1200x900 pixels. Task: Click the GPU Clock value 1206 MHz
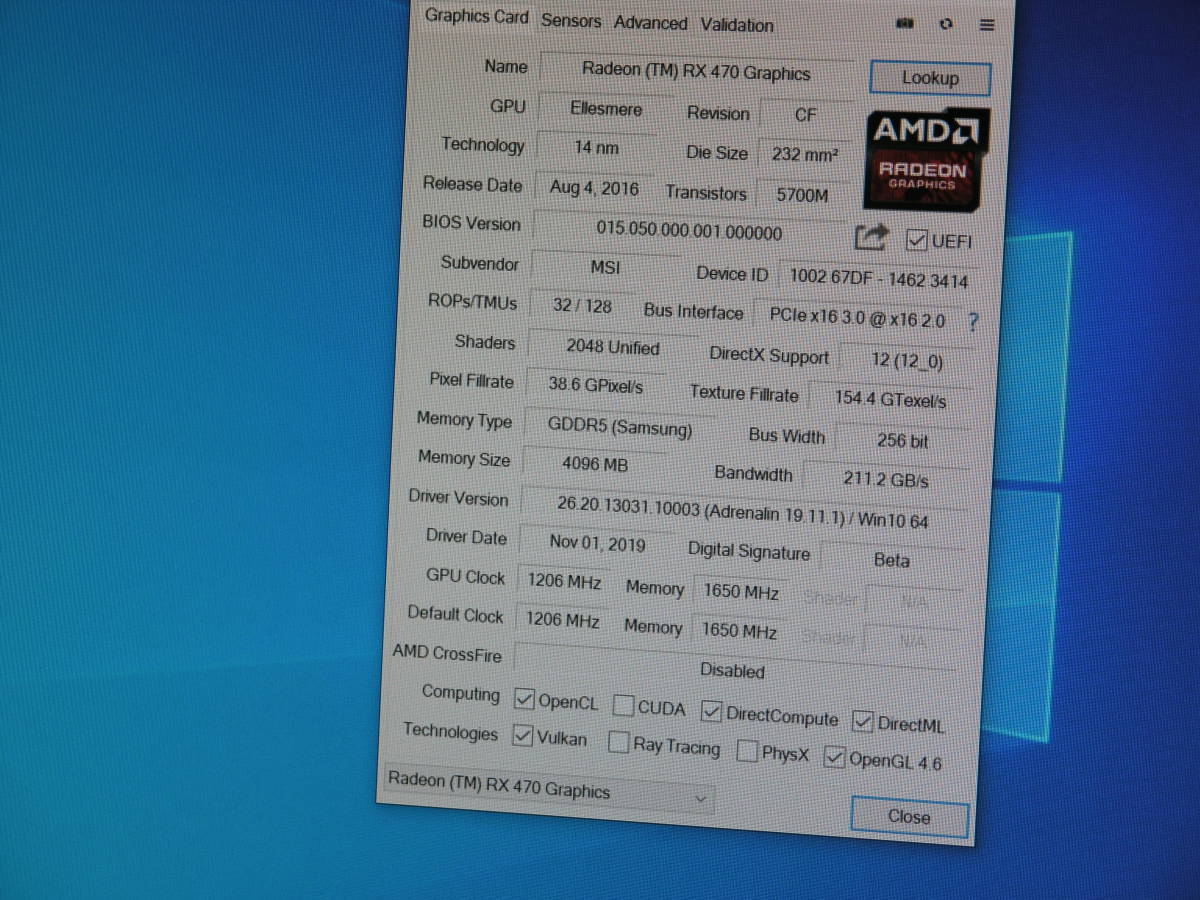[563, 581]
